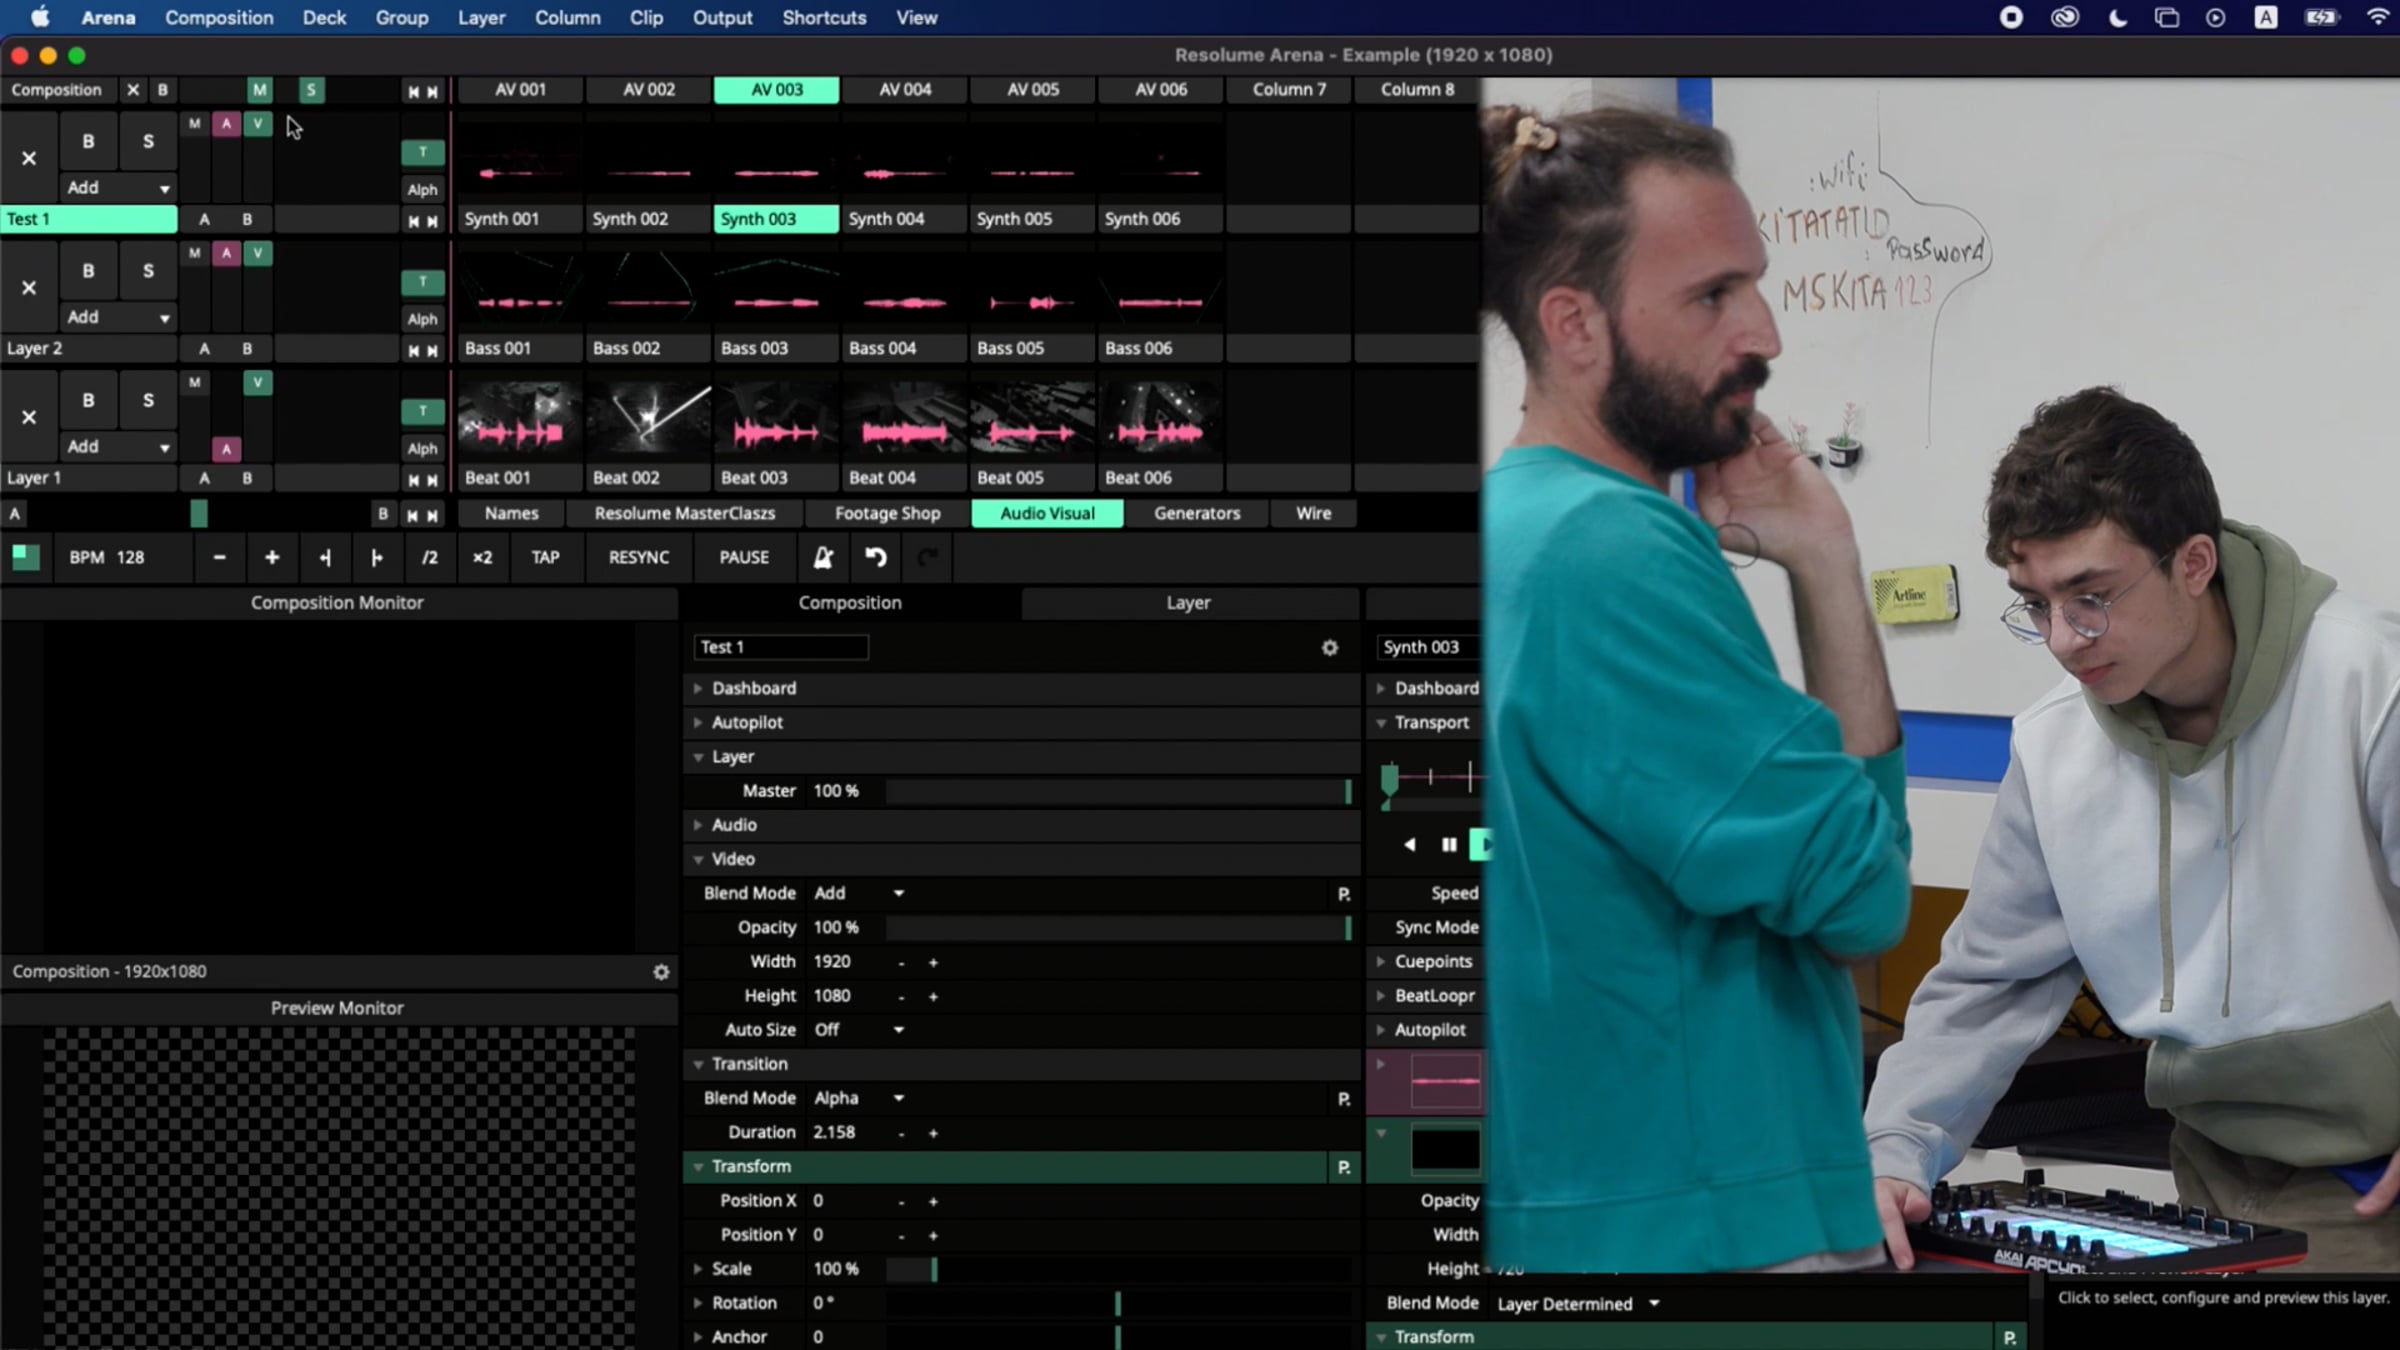The height and width of the screenshot is (1350, 2400).
Task: Clear Layer 1 with the X icon
Action: click(29, 417)
